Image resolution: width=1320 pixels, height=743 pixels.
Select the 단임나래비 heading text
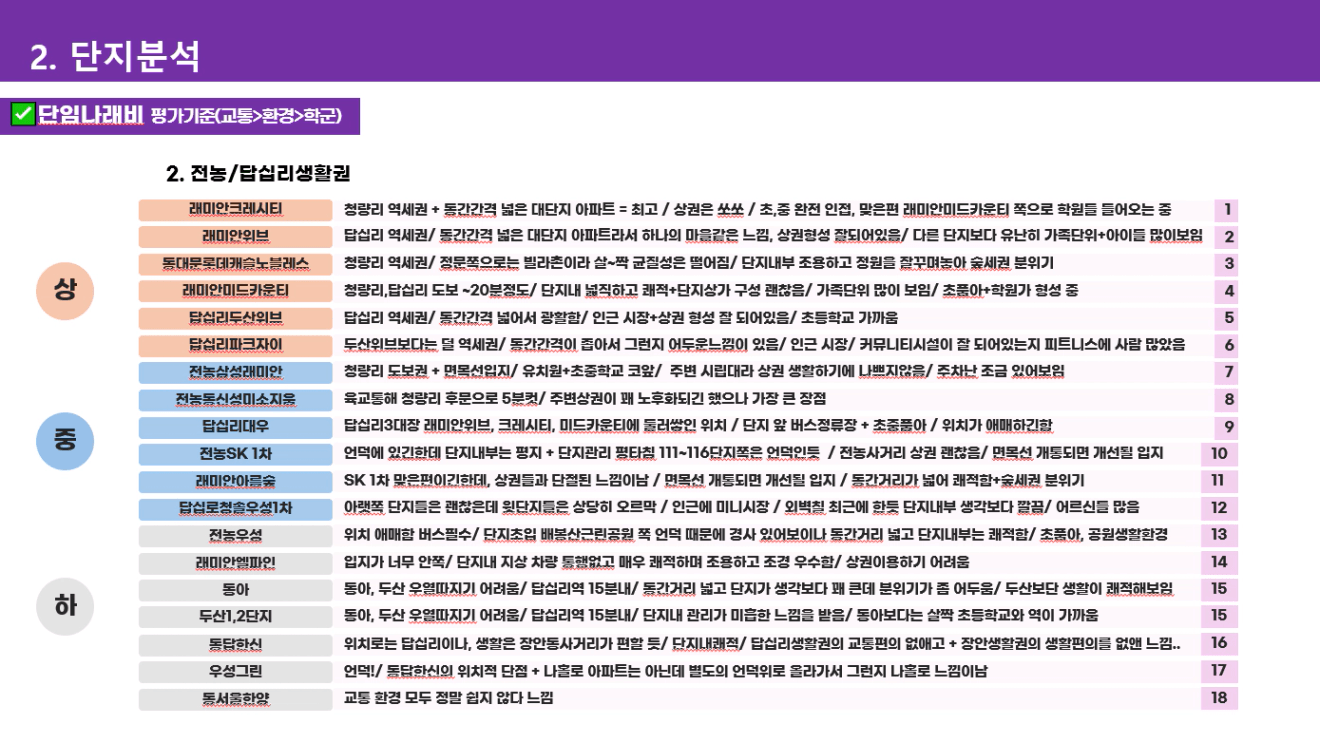91,115
